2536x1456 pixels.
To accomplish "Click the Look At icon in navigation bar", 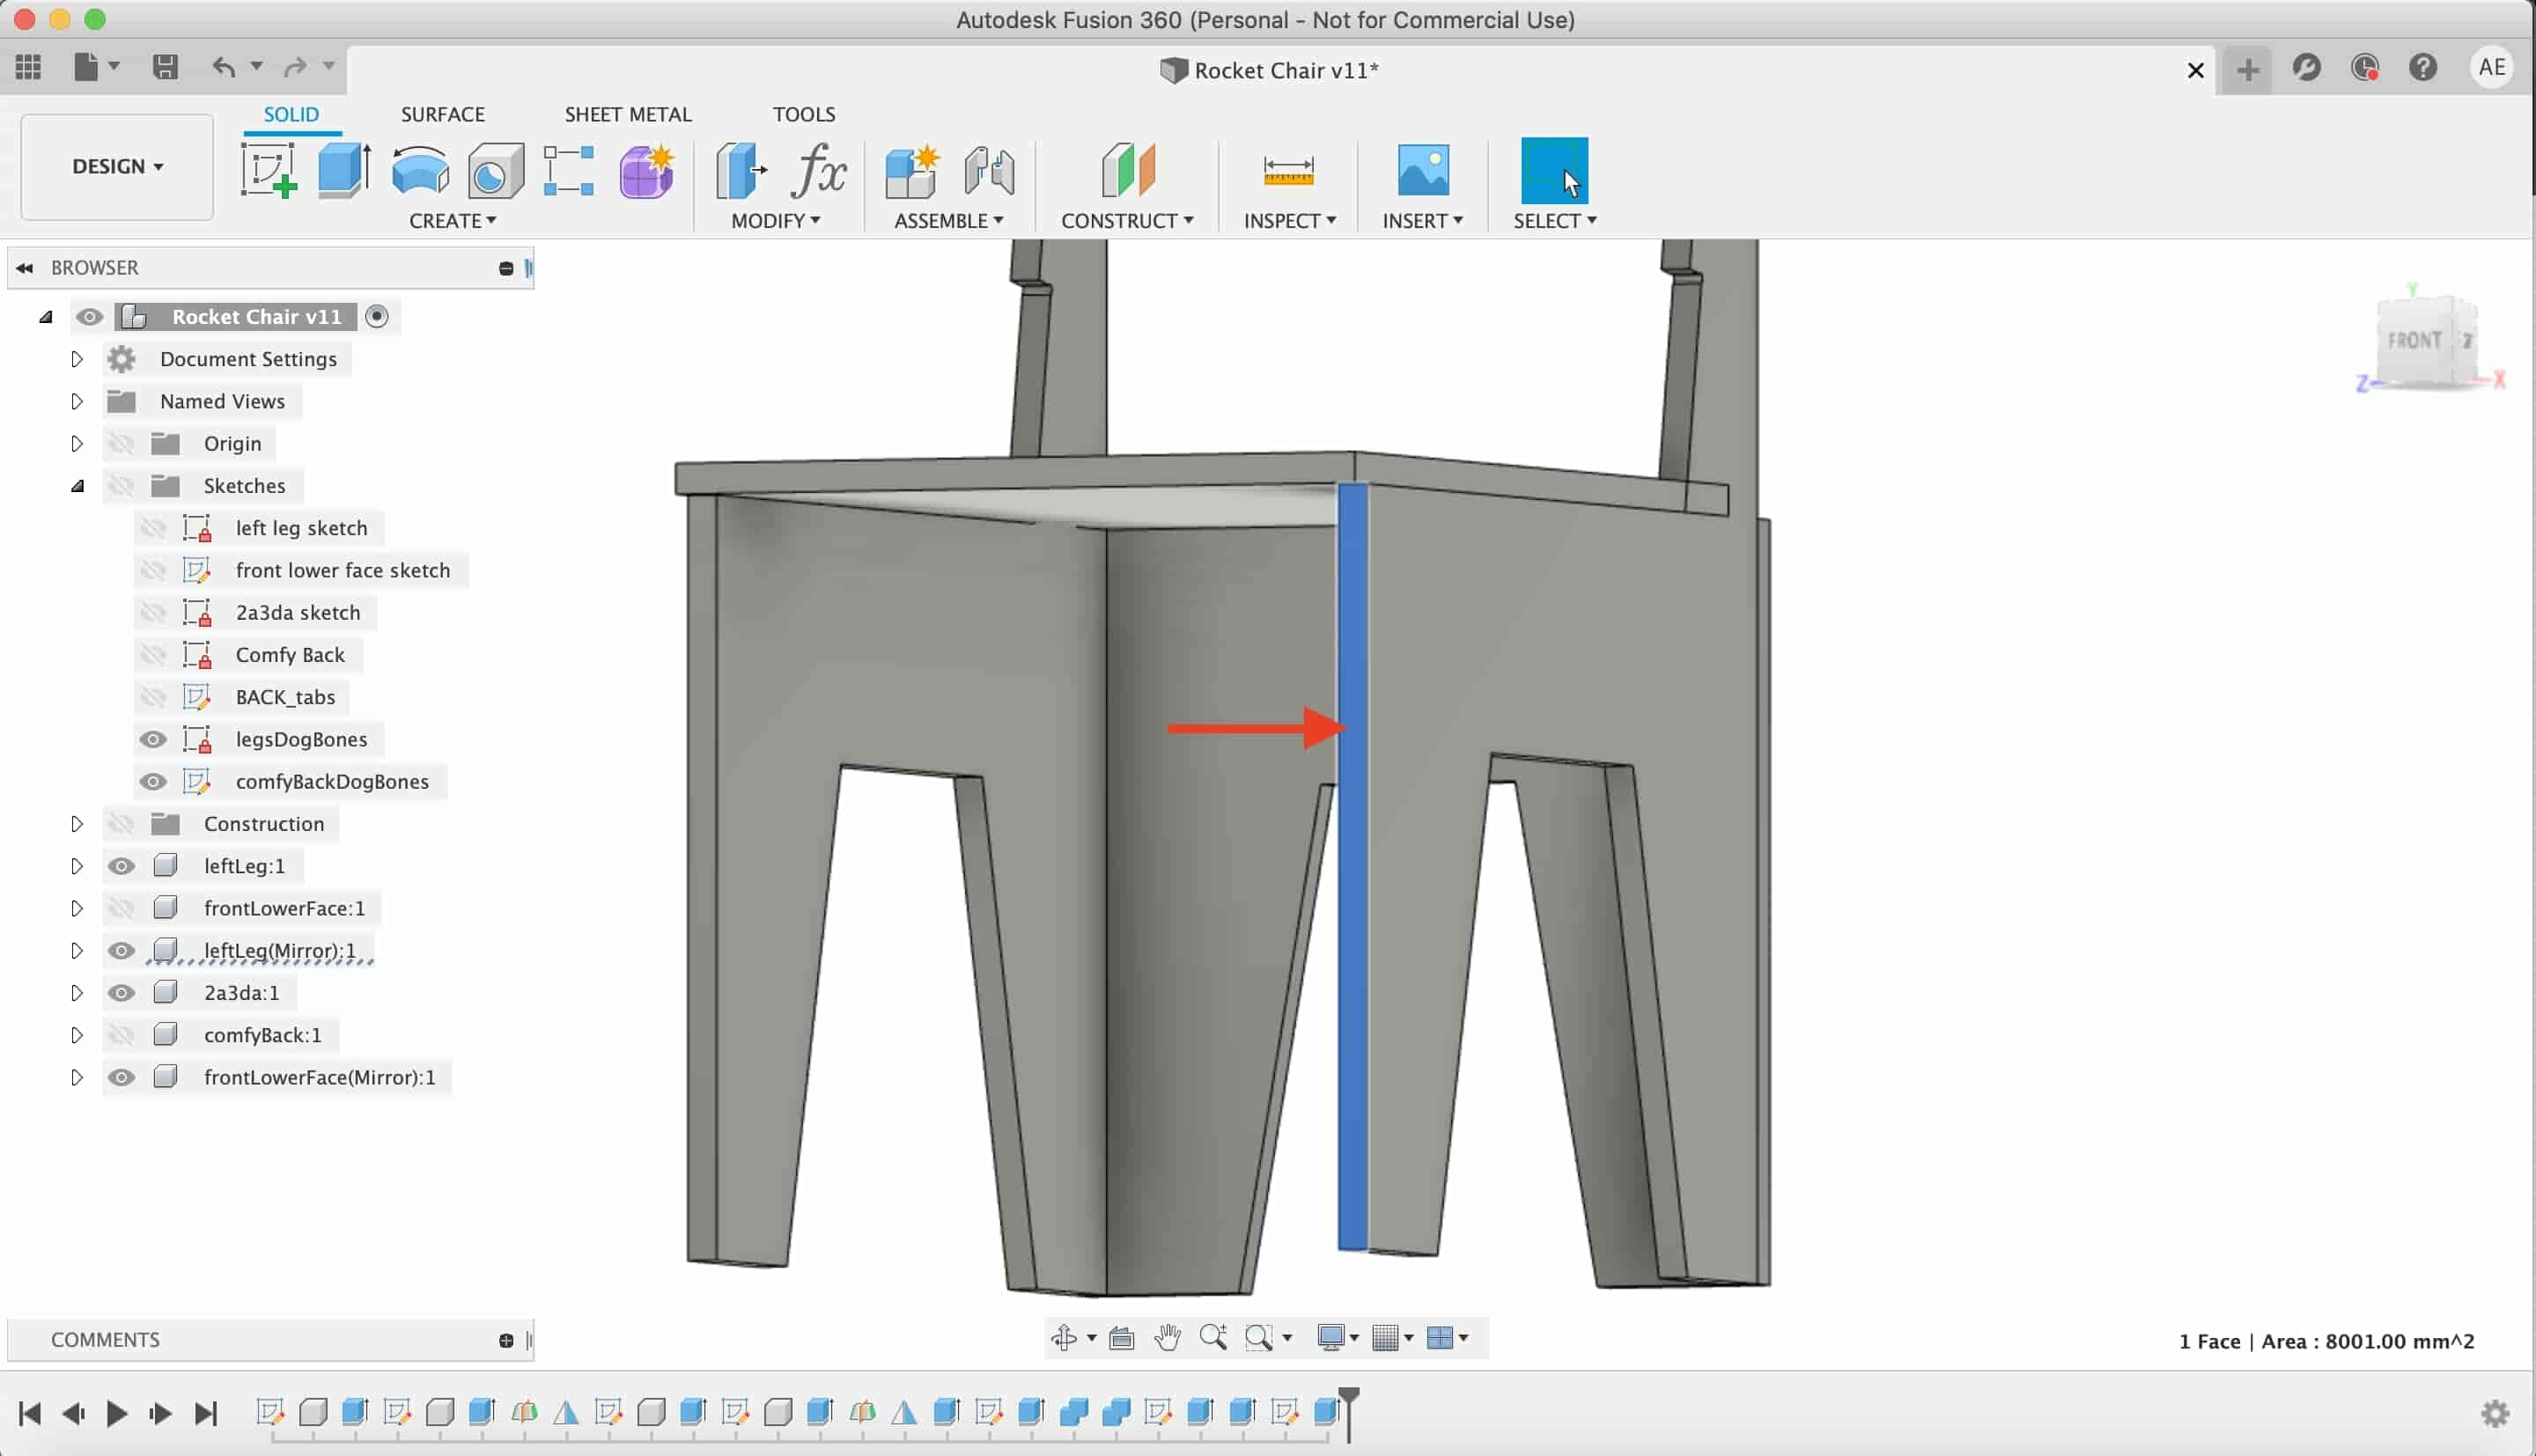I will [1121, 1337].
